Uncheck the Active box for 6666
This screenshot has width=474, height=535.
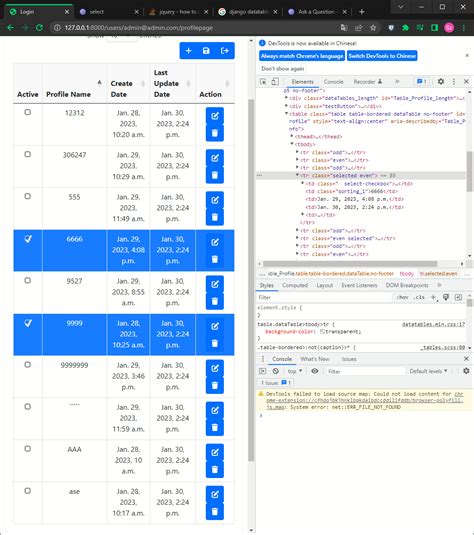click(x=28, y=239)
